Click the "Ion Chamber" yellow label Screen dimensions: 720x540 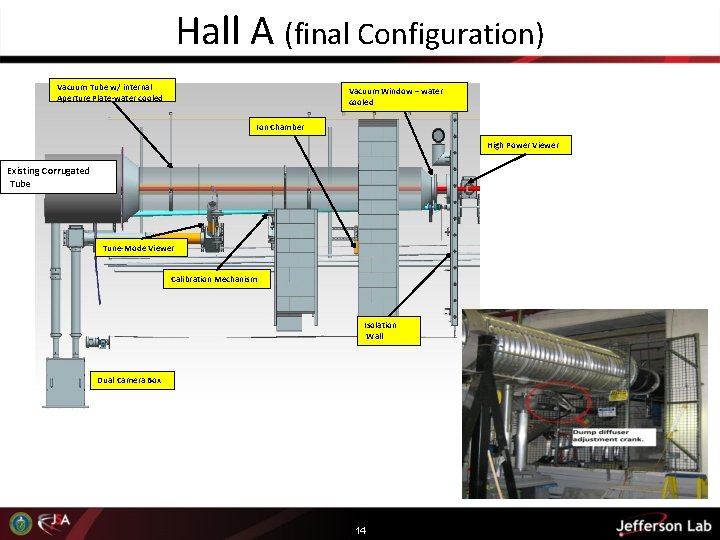coord(287,127)
